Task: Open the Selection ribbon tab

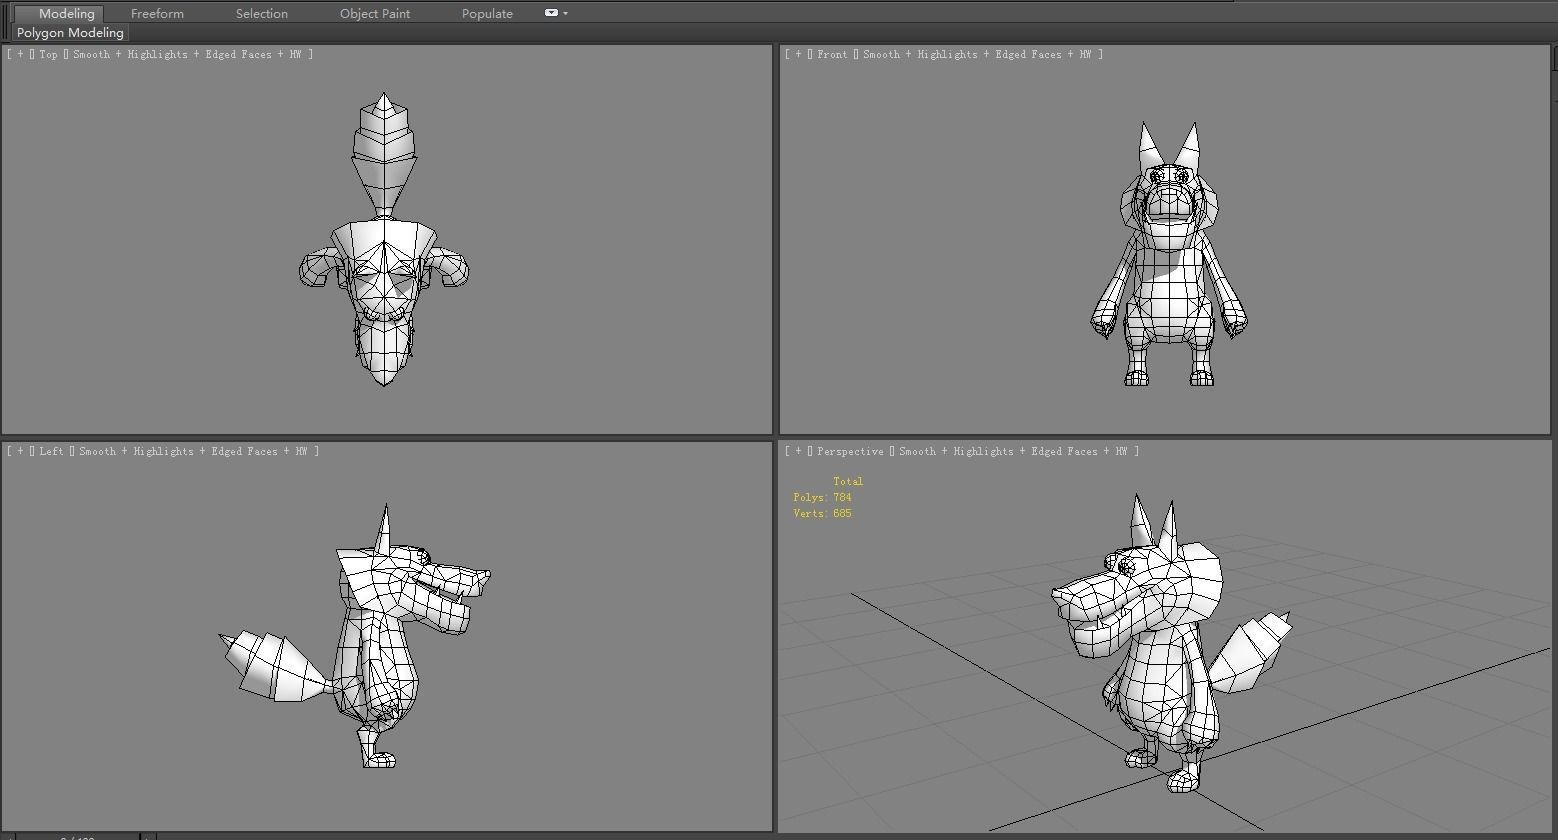Action: point(262,13)
